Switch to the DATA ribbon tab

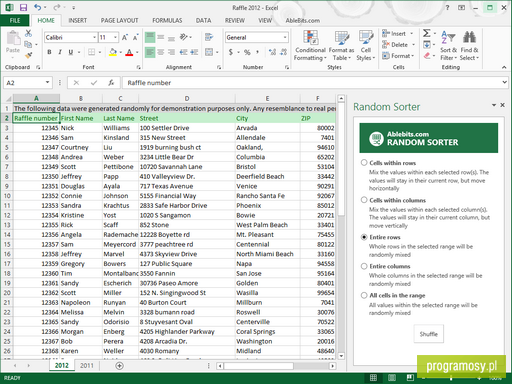pyautogui.click(x=203, y=20)
